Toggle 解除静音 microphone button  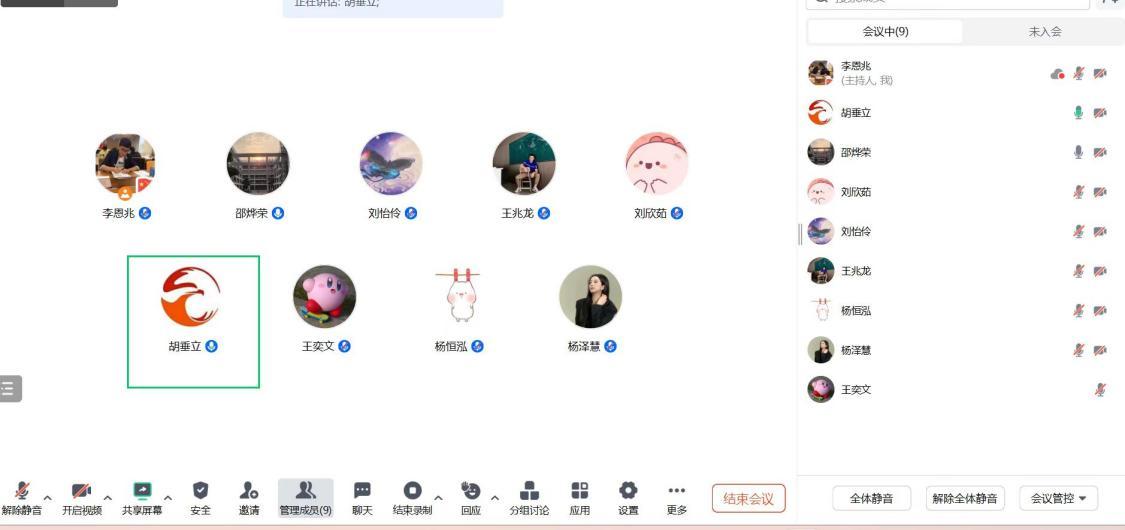[x=22, y=491]
